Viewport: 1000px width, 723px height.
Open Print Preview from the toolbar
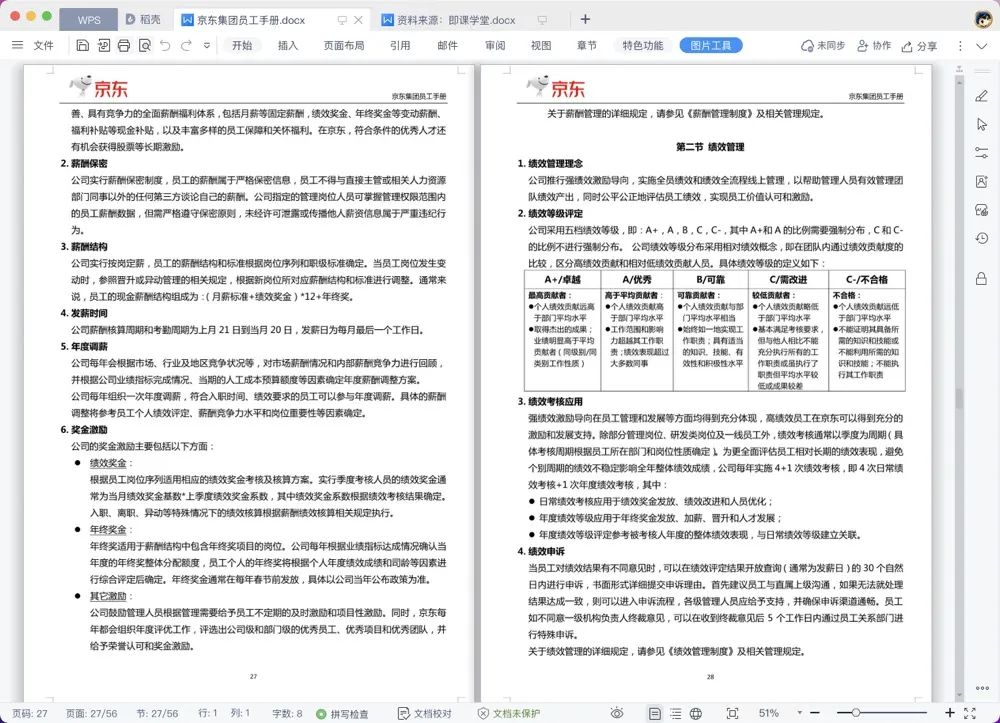click(x=145, y=45)
